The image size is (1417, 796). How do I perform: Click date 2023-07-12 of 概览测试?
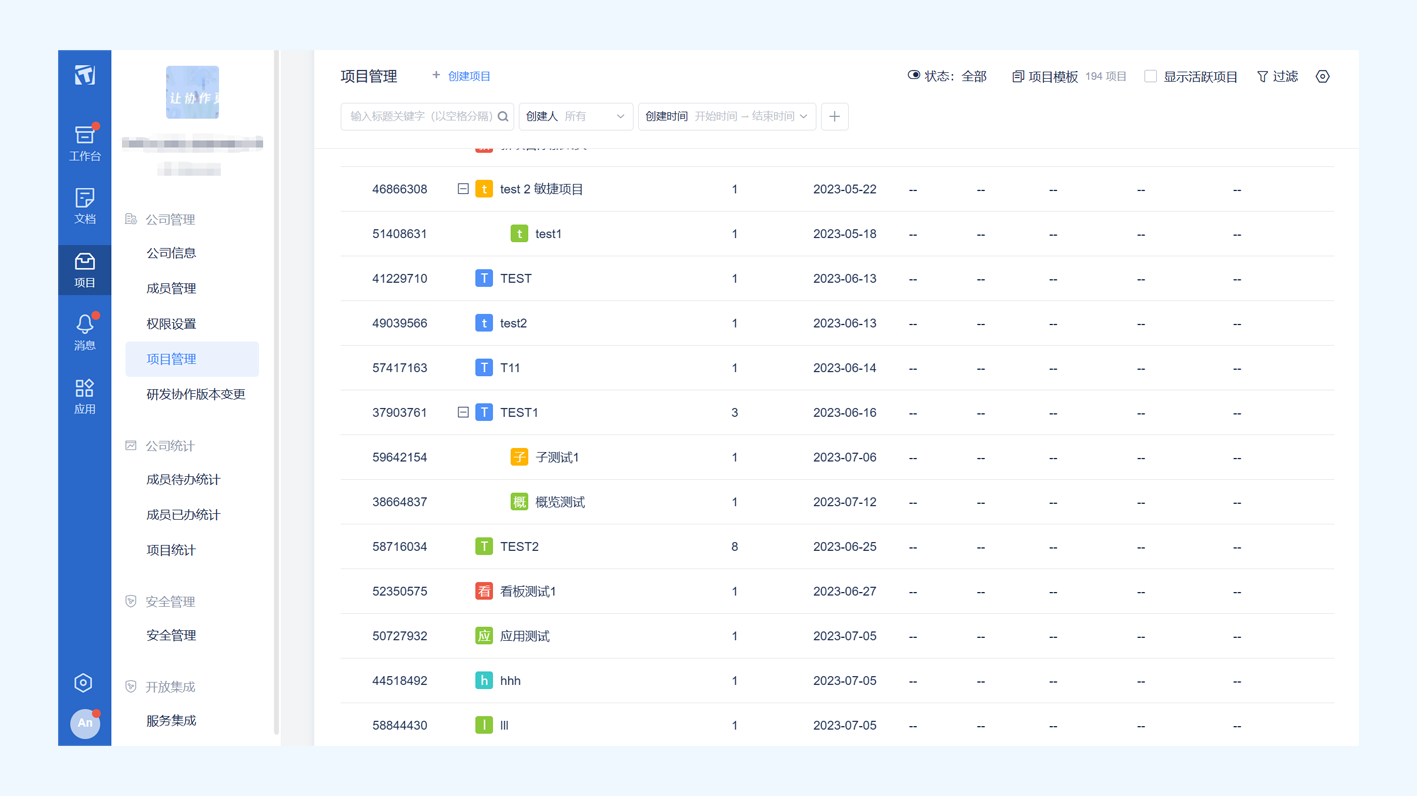(845, 502)
